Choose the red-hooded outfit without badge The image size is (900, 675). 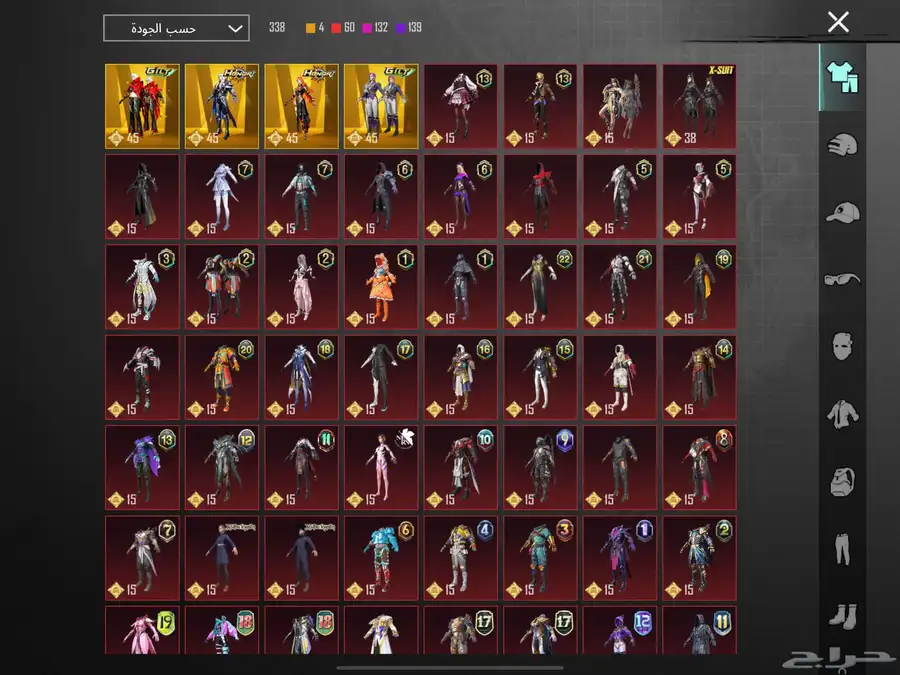point(541,196)
